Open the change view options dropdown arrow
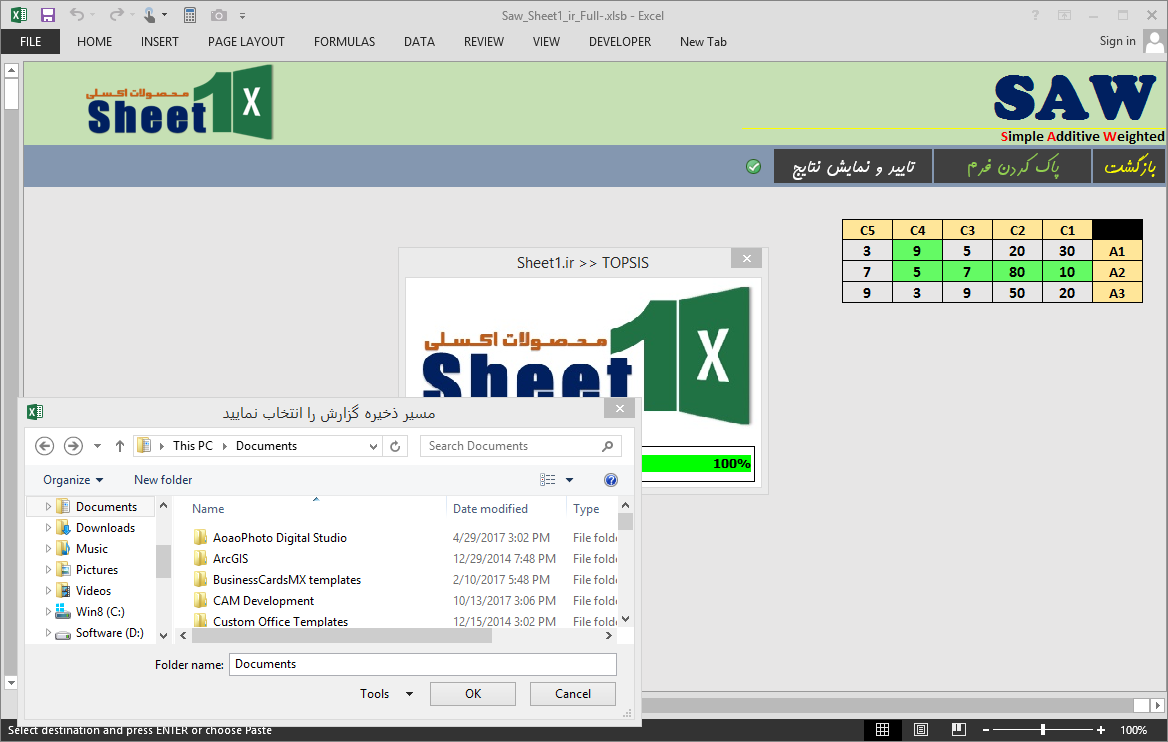 click(x=569, y=480)
